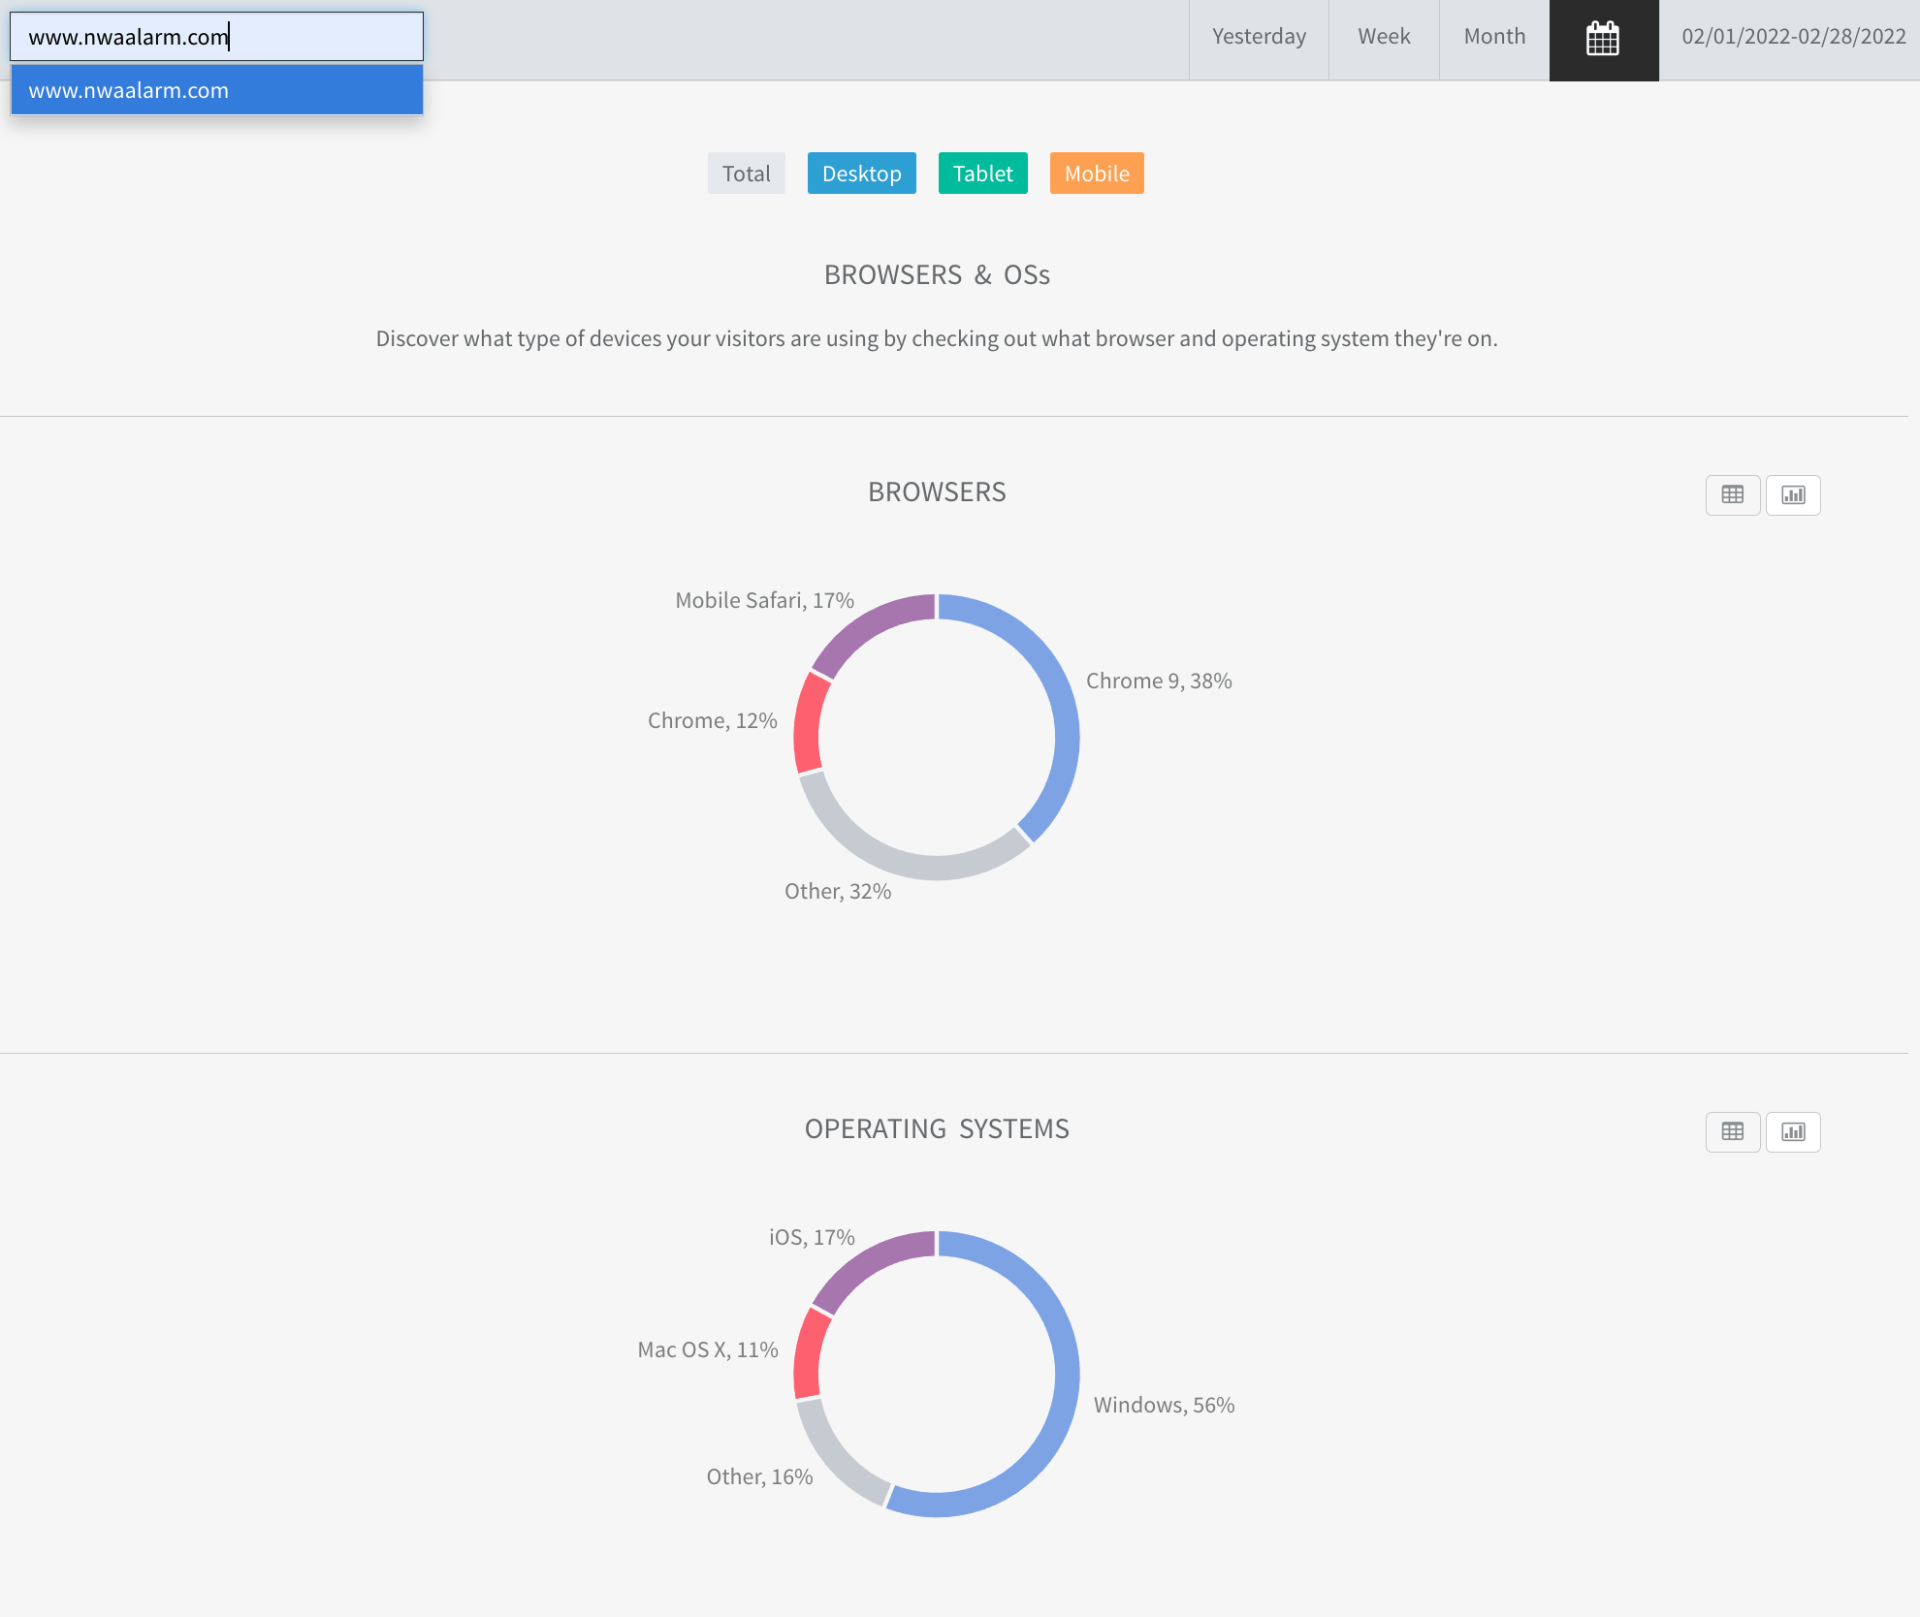Select the Yesterday time range
Screen dimensions: 1920x1617
pos(1258,37)
